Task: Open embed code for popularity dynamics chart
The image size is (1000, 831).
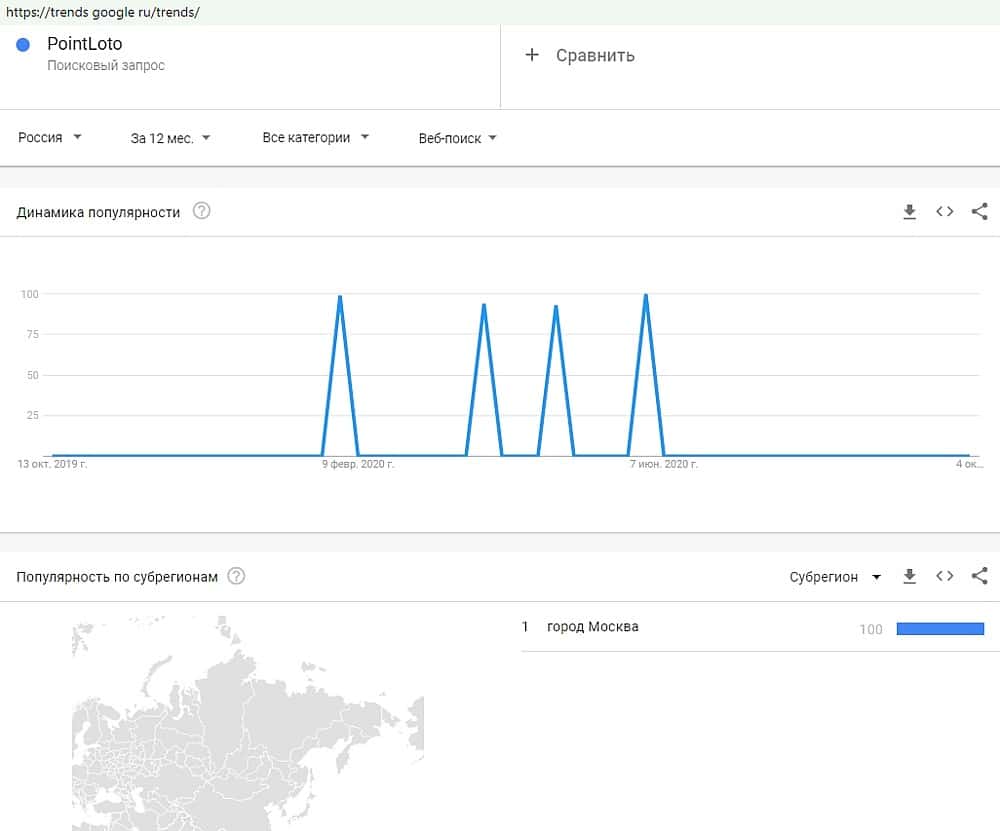Action: coord(944,211)
